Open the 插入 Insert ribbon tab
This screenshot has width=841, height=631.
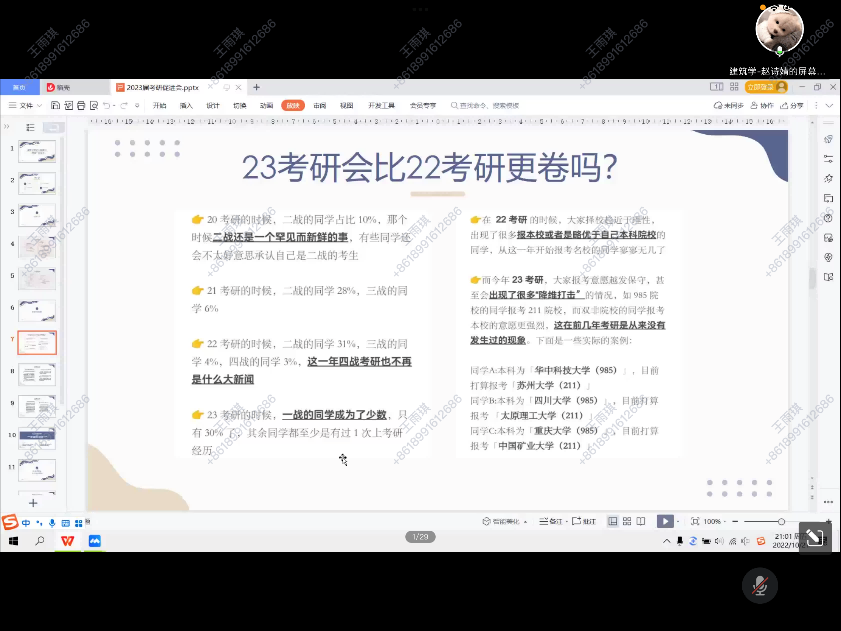[186, 105]
